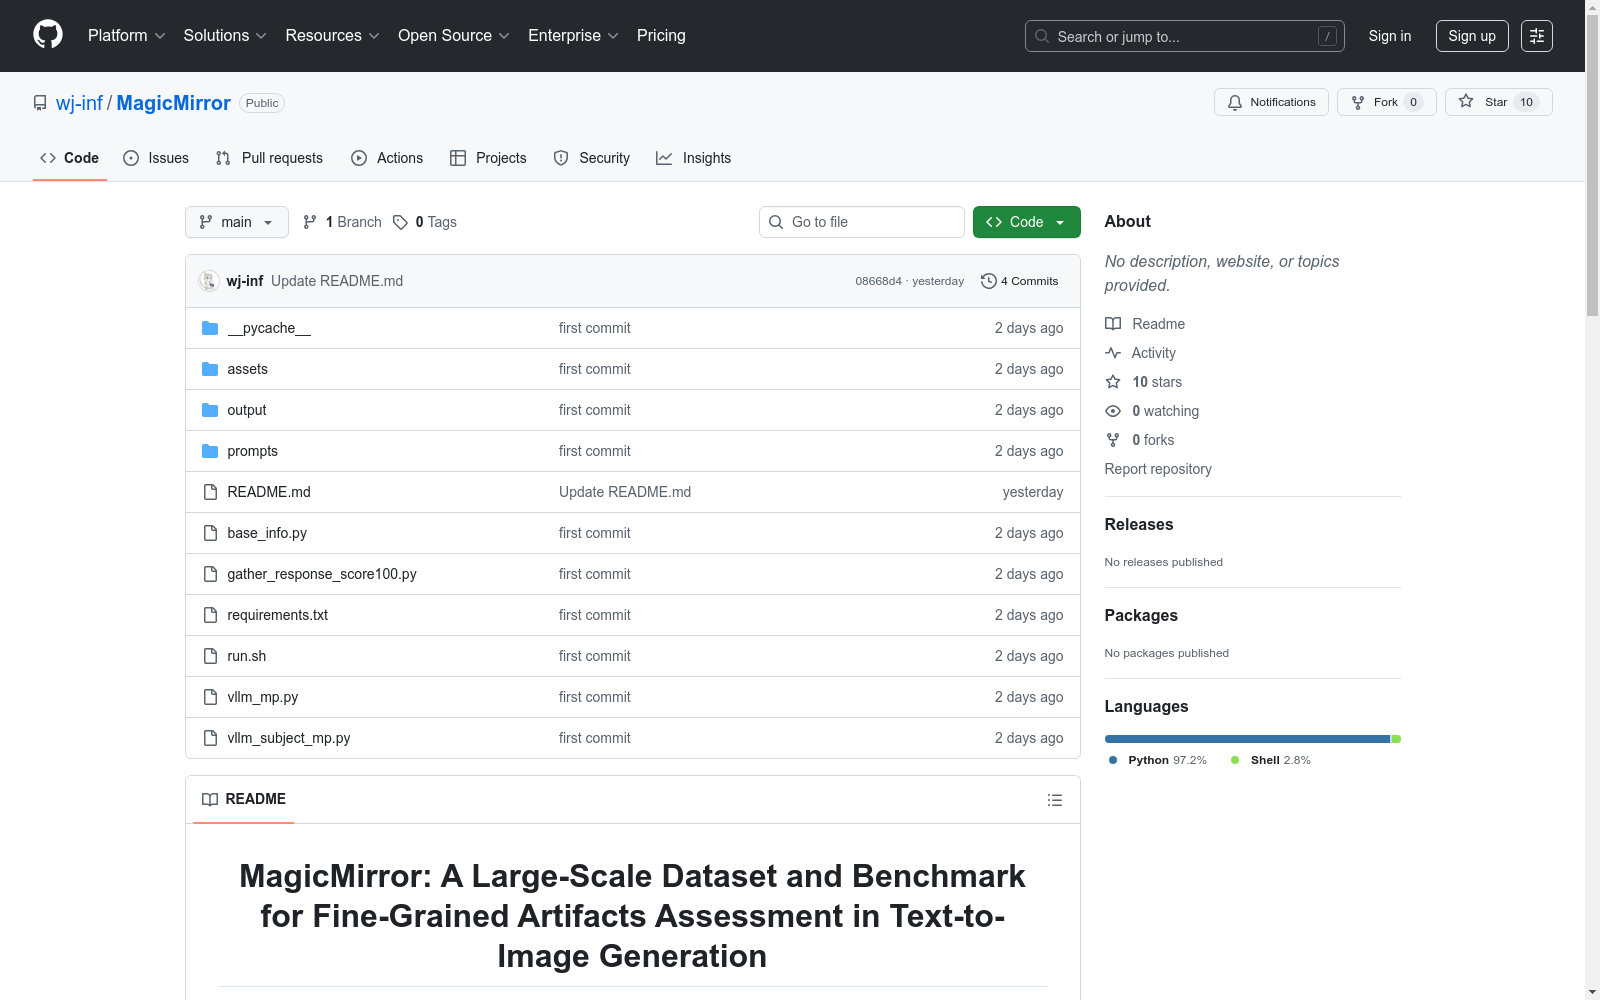This screenshot has height=1000, width=1600.
Task: Click the prompts folder icon
Action: coord(210,451)
